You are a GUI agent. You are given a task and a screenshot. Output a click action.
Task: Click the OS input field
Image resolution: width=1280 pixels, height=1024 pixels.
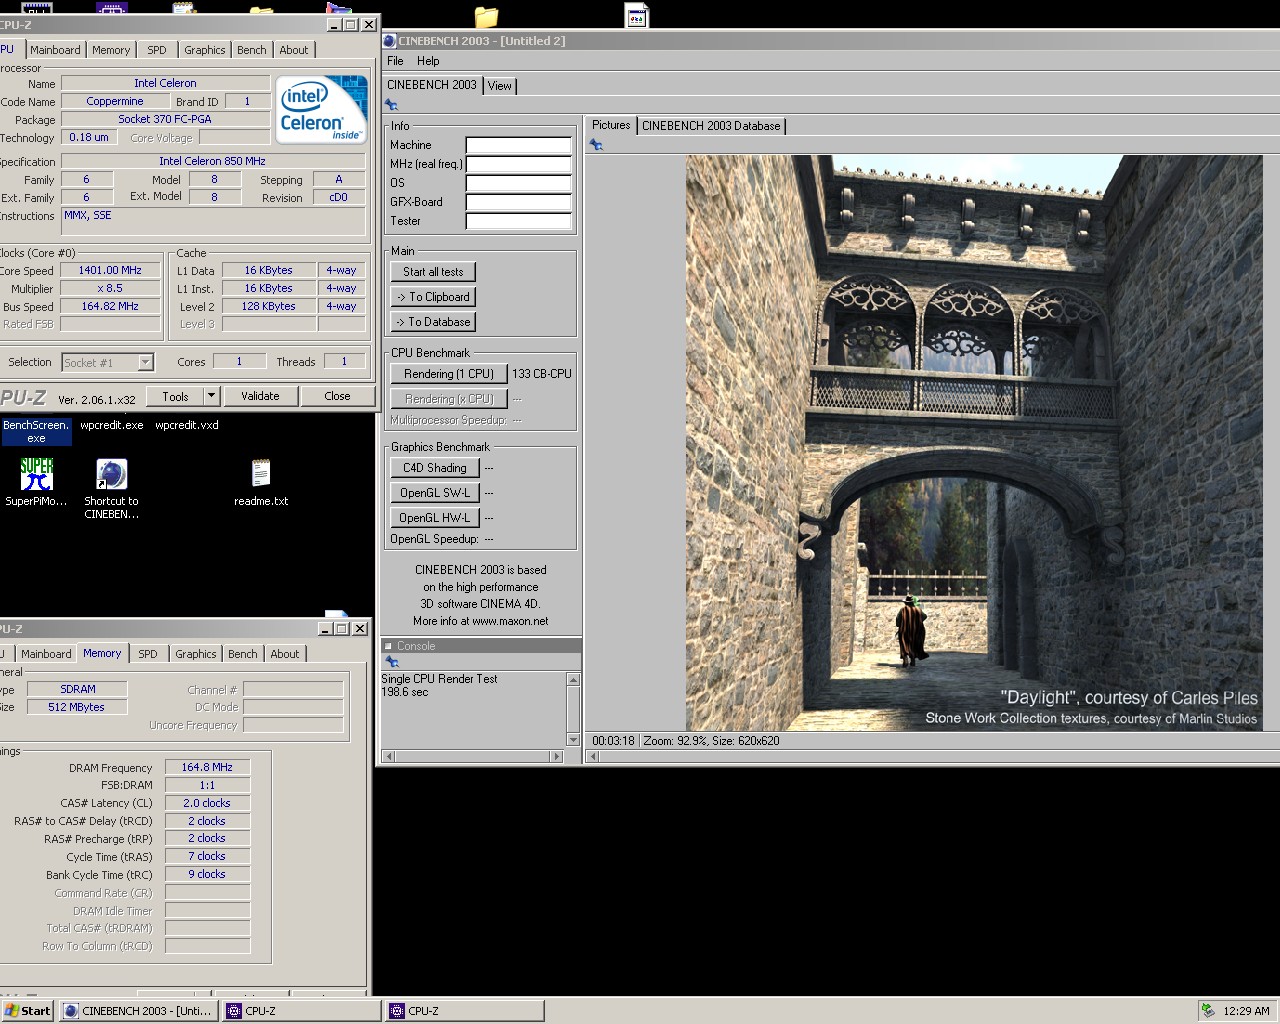[x=519, y=183]
